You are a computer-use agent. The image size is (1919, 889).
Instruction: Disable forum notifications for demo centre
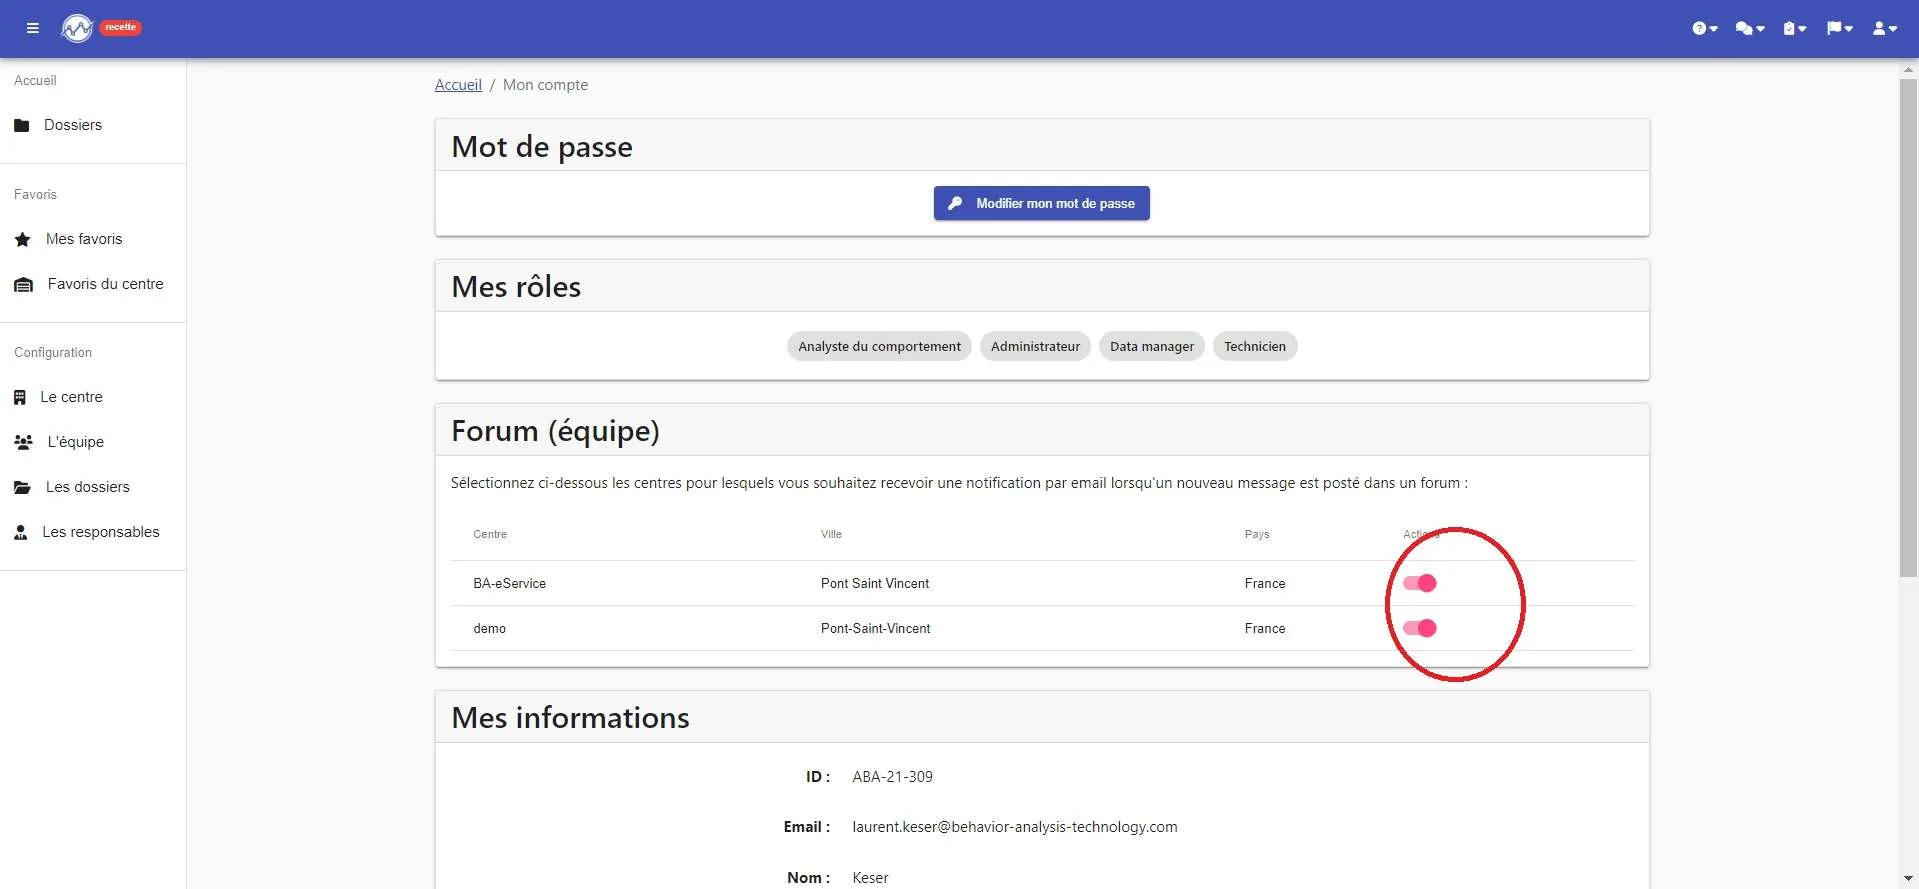point(1420,628)
